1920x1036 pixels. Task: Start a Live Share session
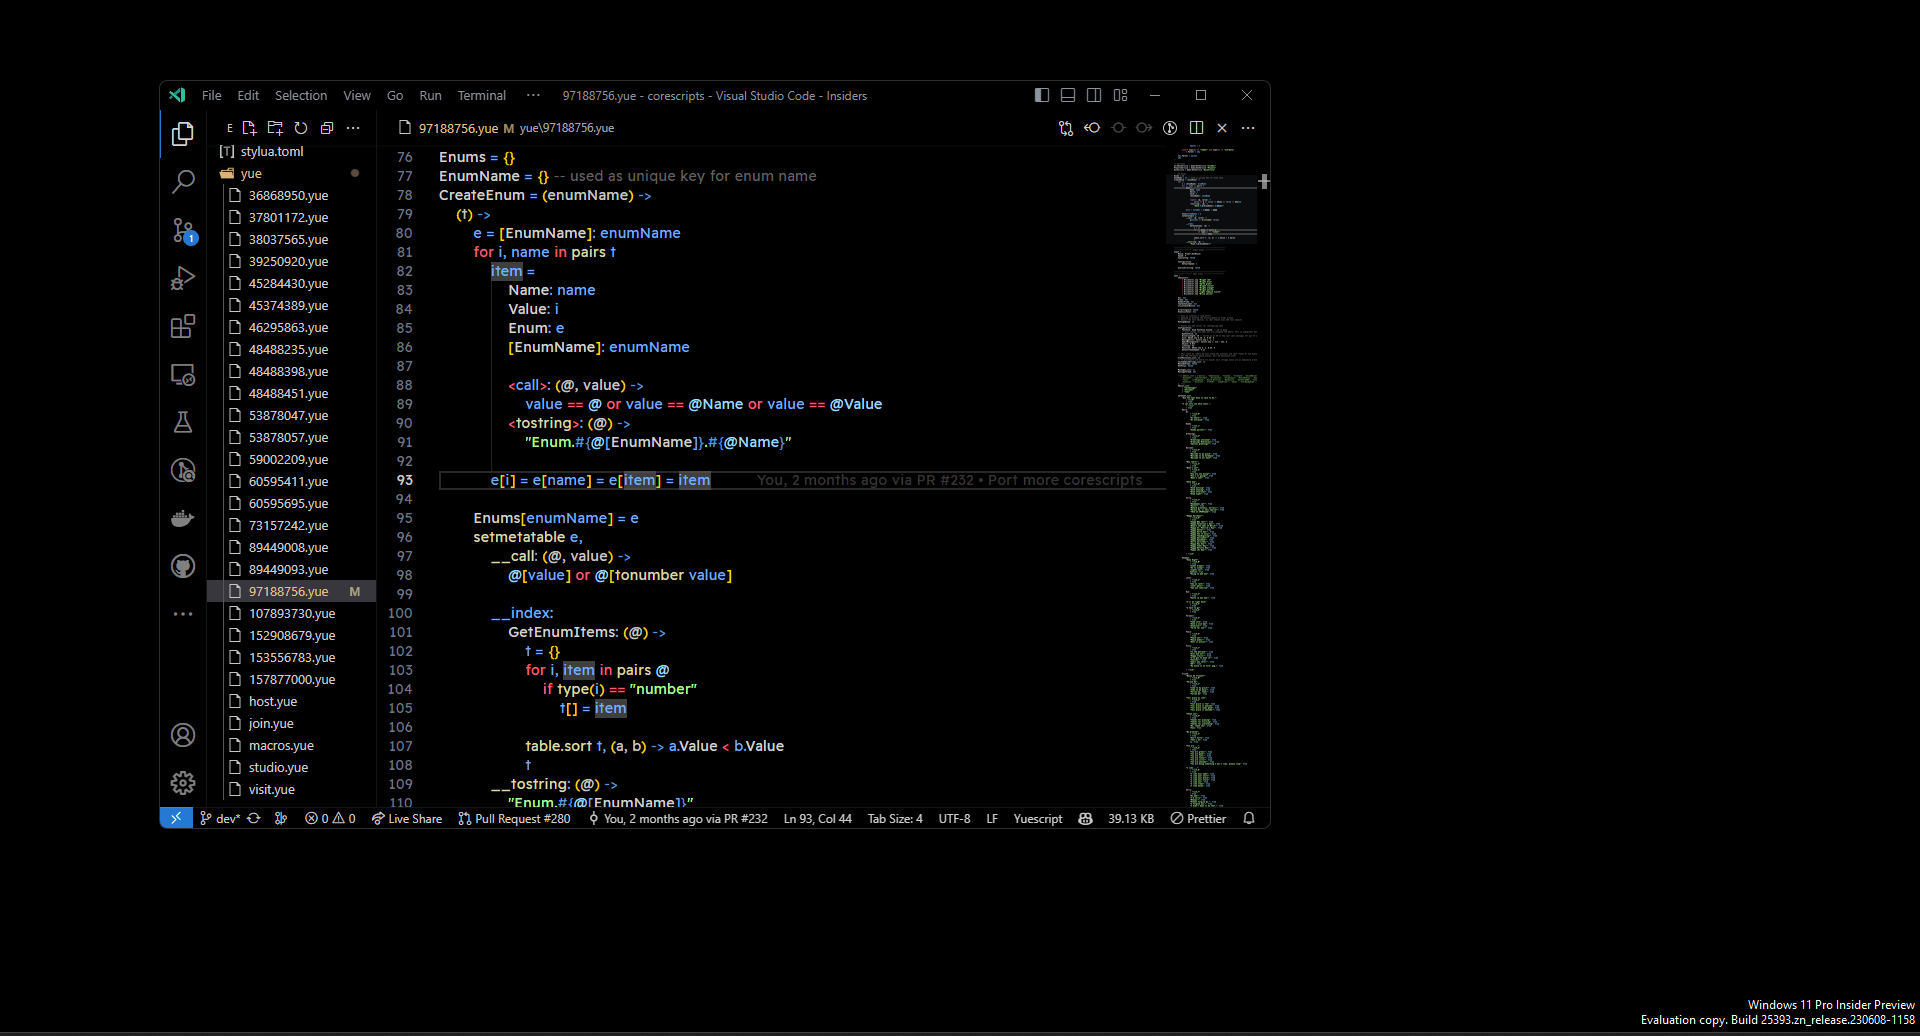tap(406, 818)
